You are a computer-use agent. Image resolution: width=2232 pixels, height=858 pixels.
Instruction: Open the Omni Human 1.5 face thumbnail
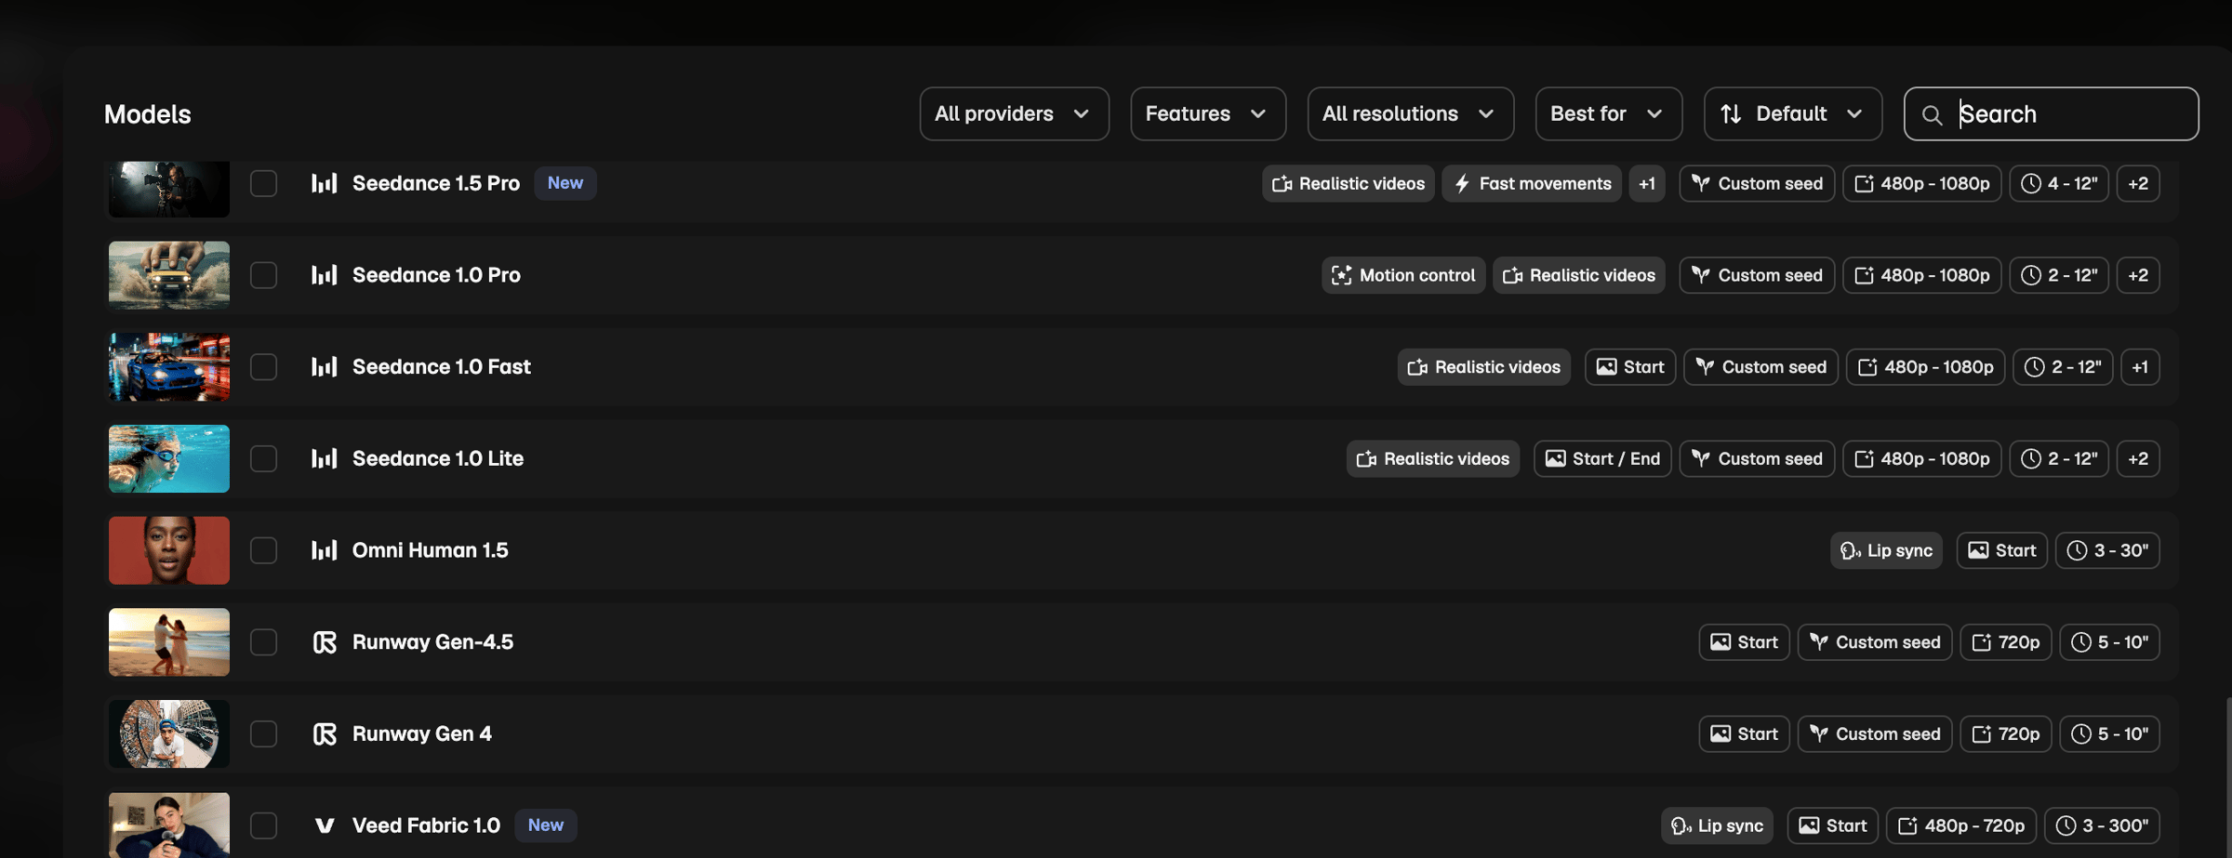(169, 551)
